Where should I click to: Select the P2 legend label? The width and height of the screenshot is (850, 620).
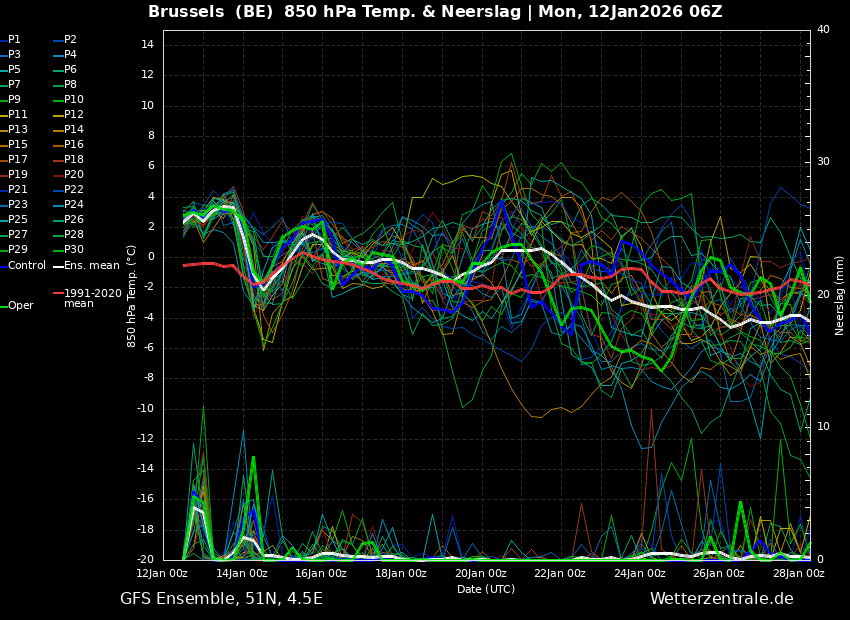(70, 40)
